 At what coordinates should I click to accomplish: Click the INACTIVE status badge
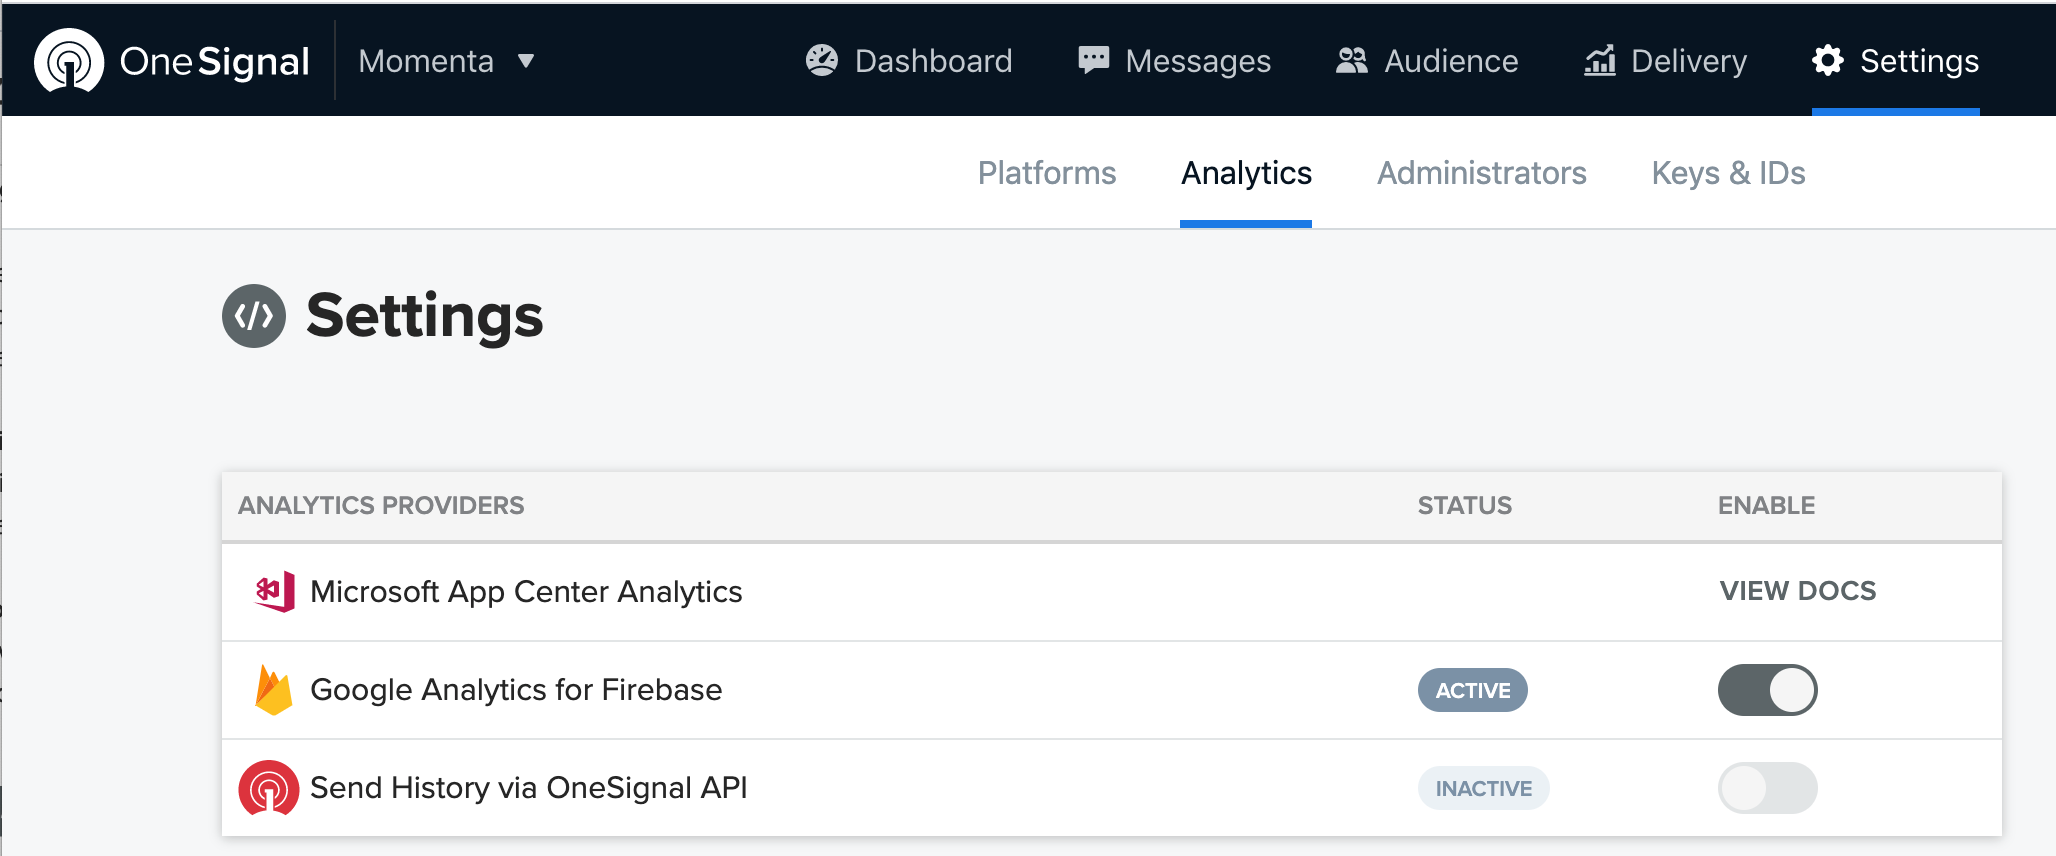click(1483, 788)
